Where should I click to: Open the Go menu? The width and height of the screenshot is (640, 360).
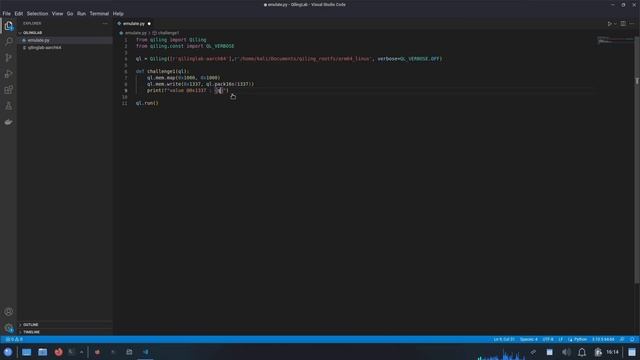(70, 13)
